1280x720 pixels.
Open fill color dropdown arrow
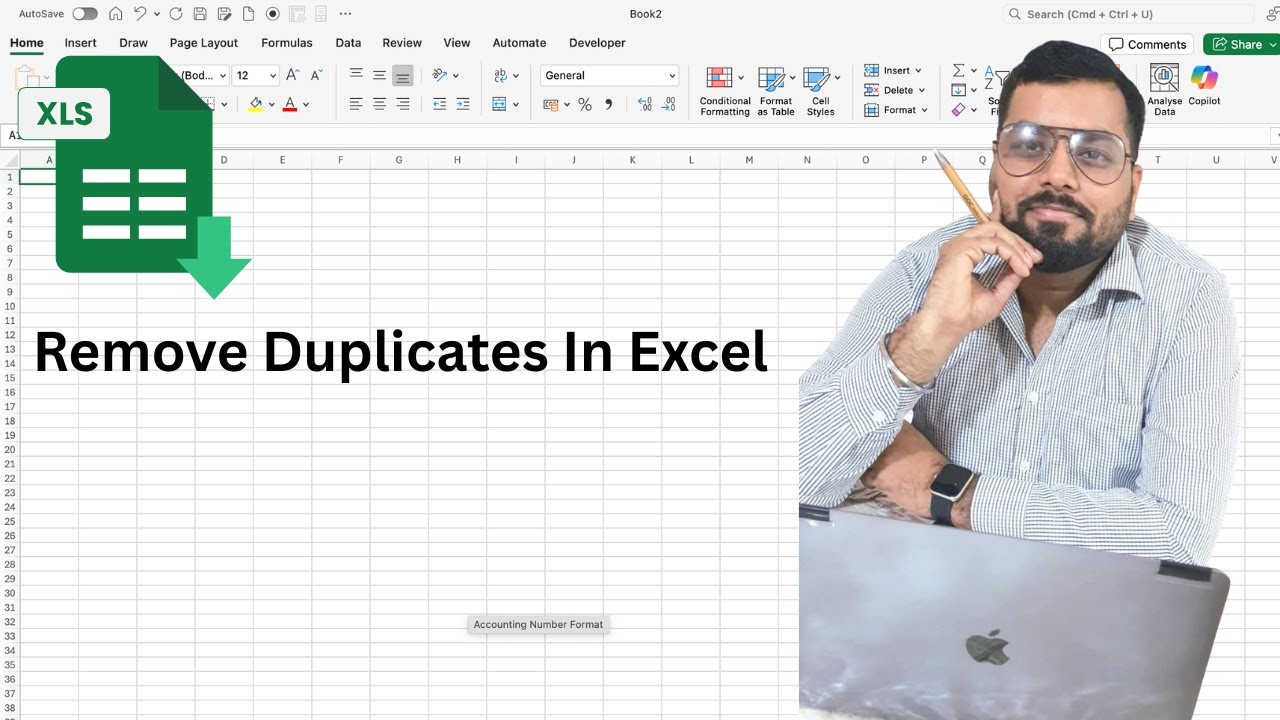pos(271,104)
